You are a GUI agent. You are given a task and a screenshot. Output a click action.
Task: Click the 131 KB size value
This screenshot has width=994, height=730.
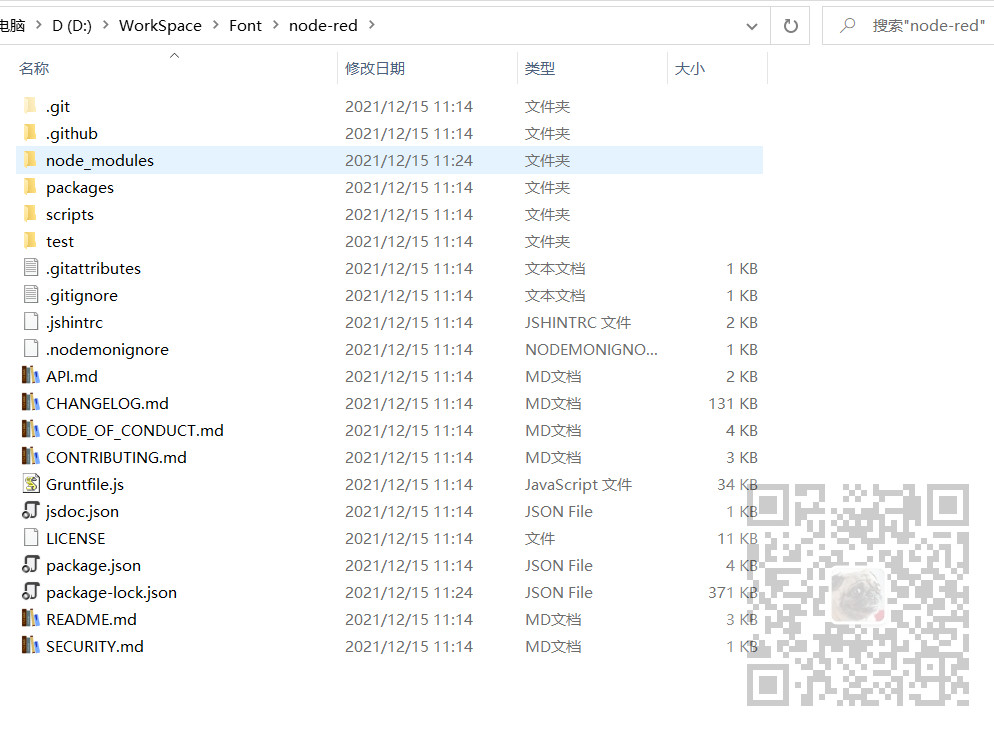pos(733,403)
